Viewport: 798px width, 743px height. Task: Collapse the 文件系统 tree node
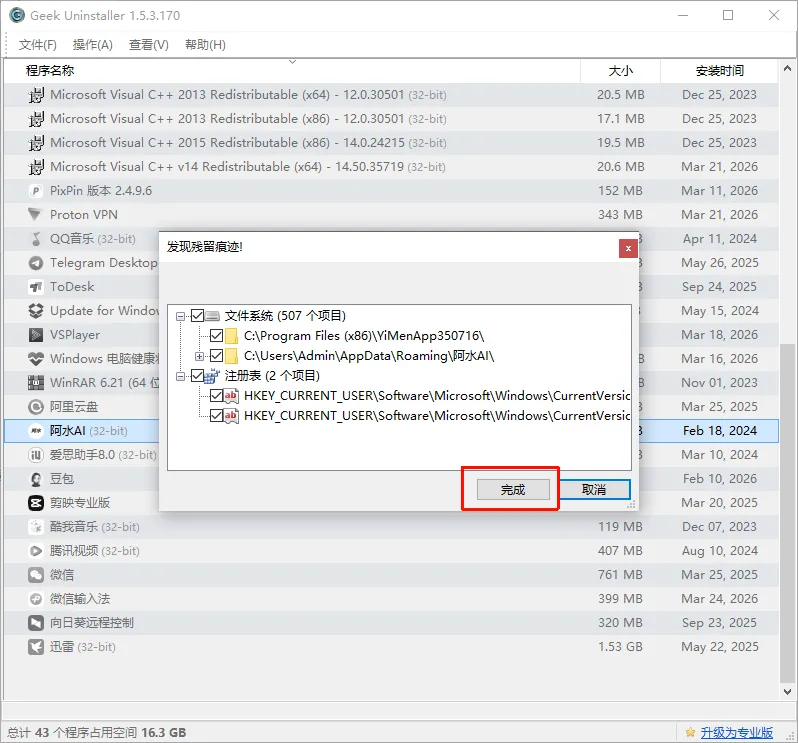[x=180, y=316]
